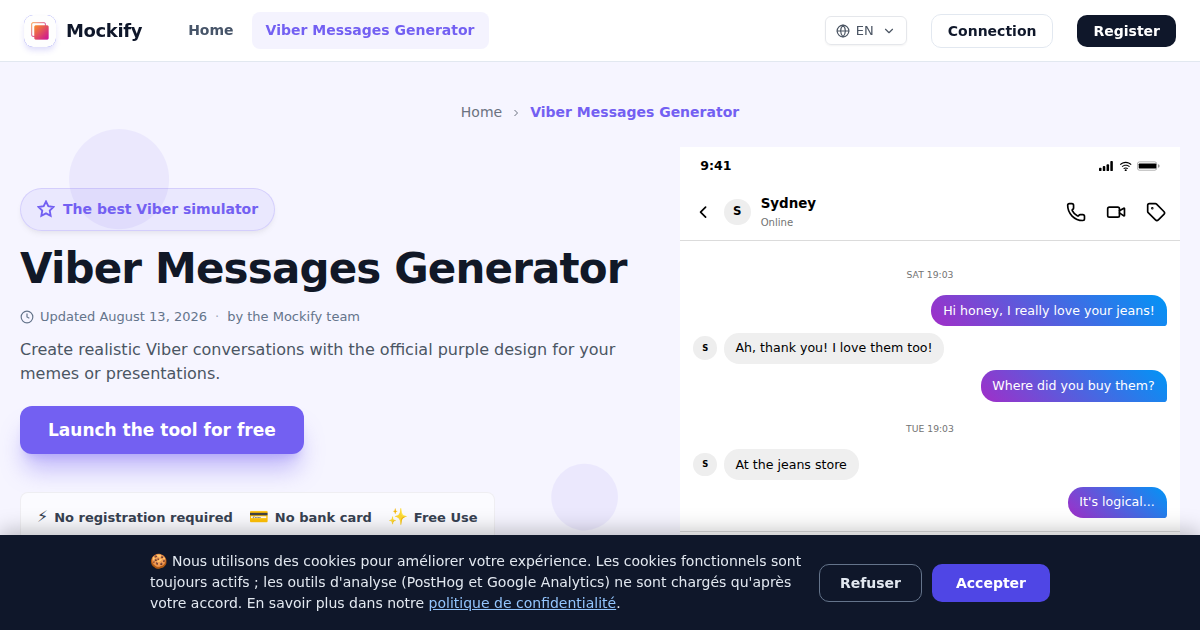
Task: Click the credit card icon near No bank card
Action: (x=258, y=517)
